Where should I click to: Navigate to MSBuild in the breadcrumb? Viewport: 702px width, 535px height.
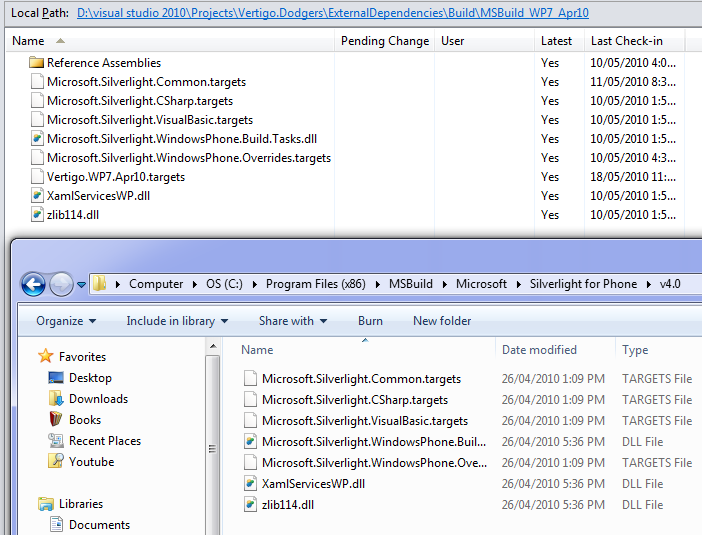(411, 284)
